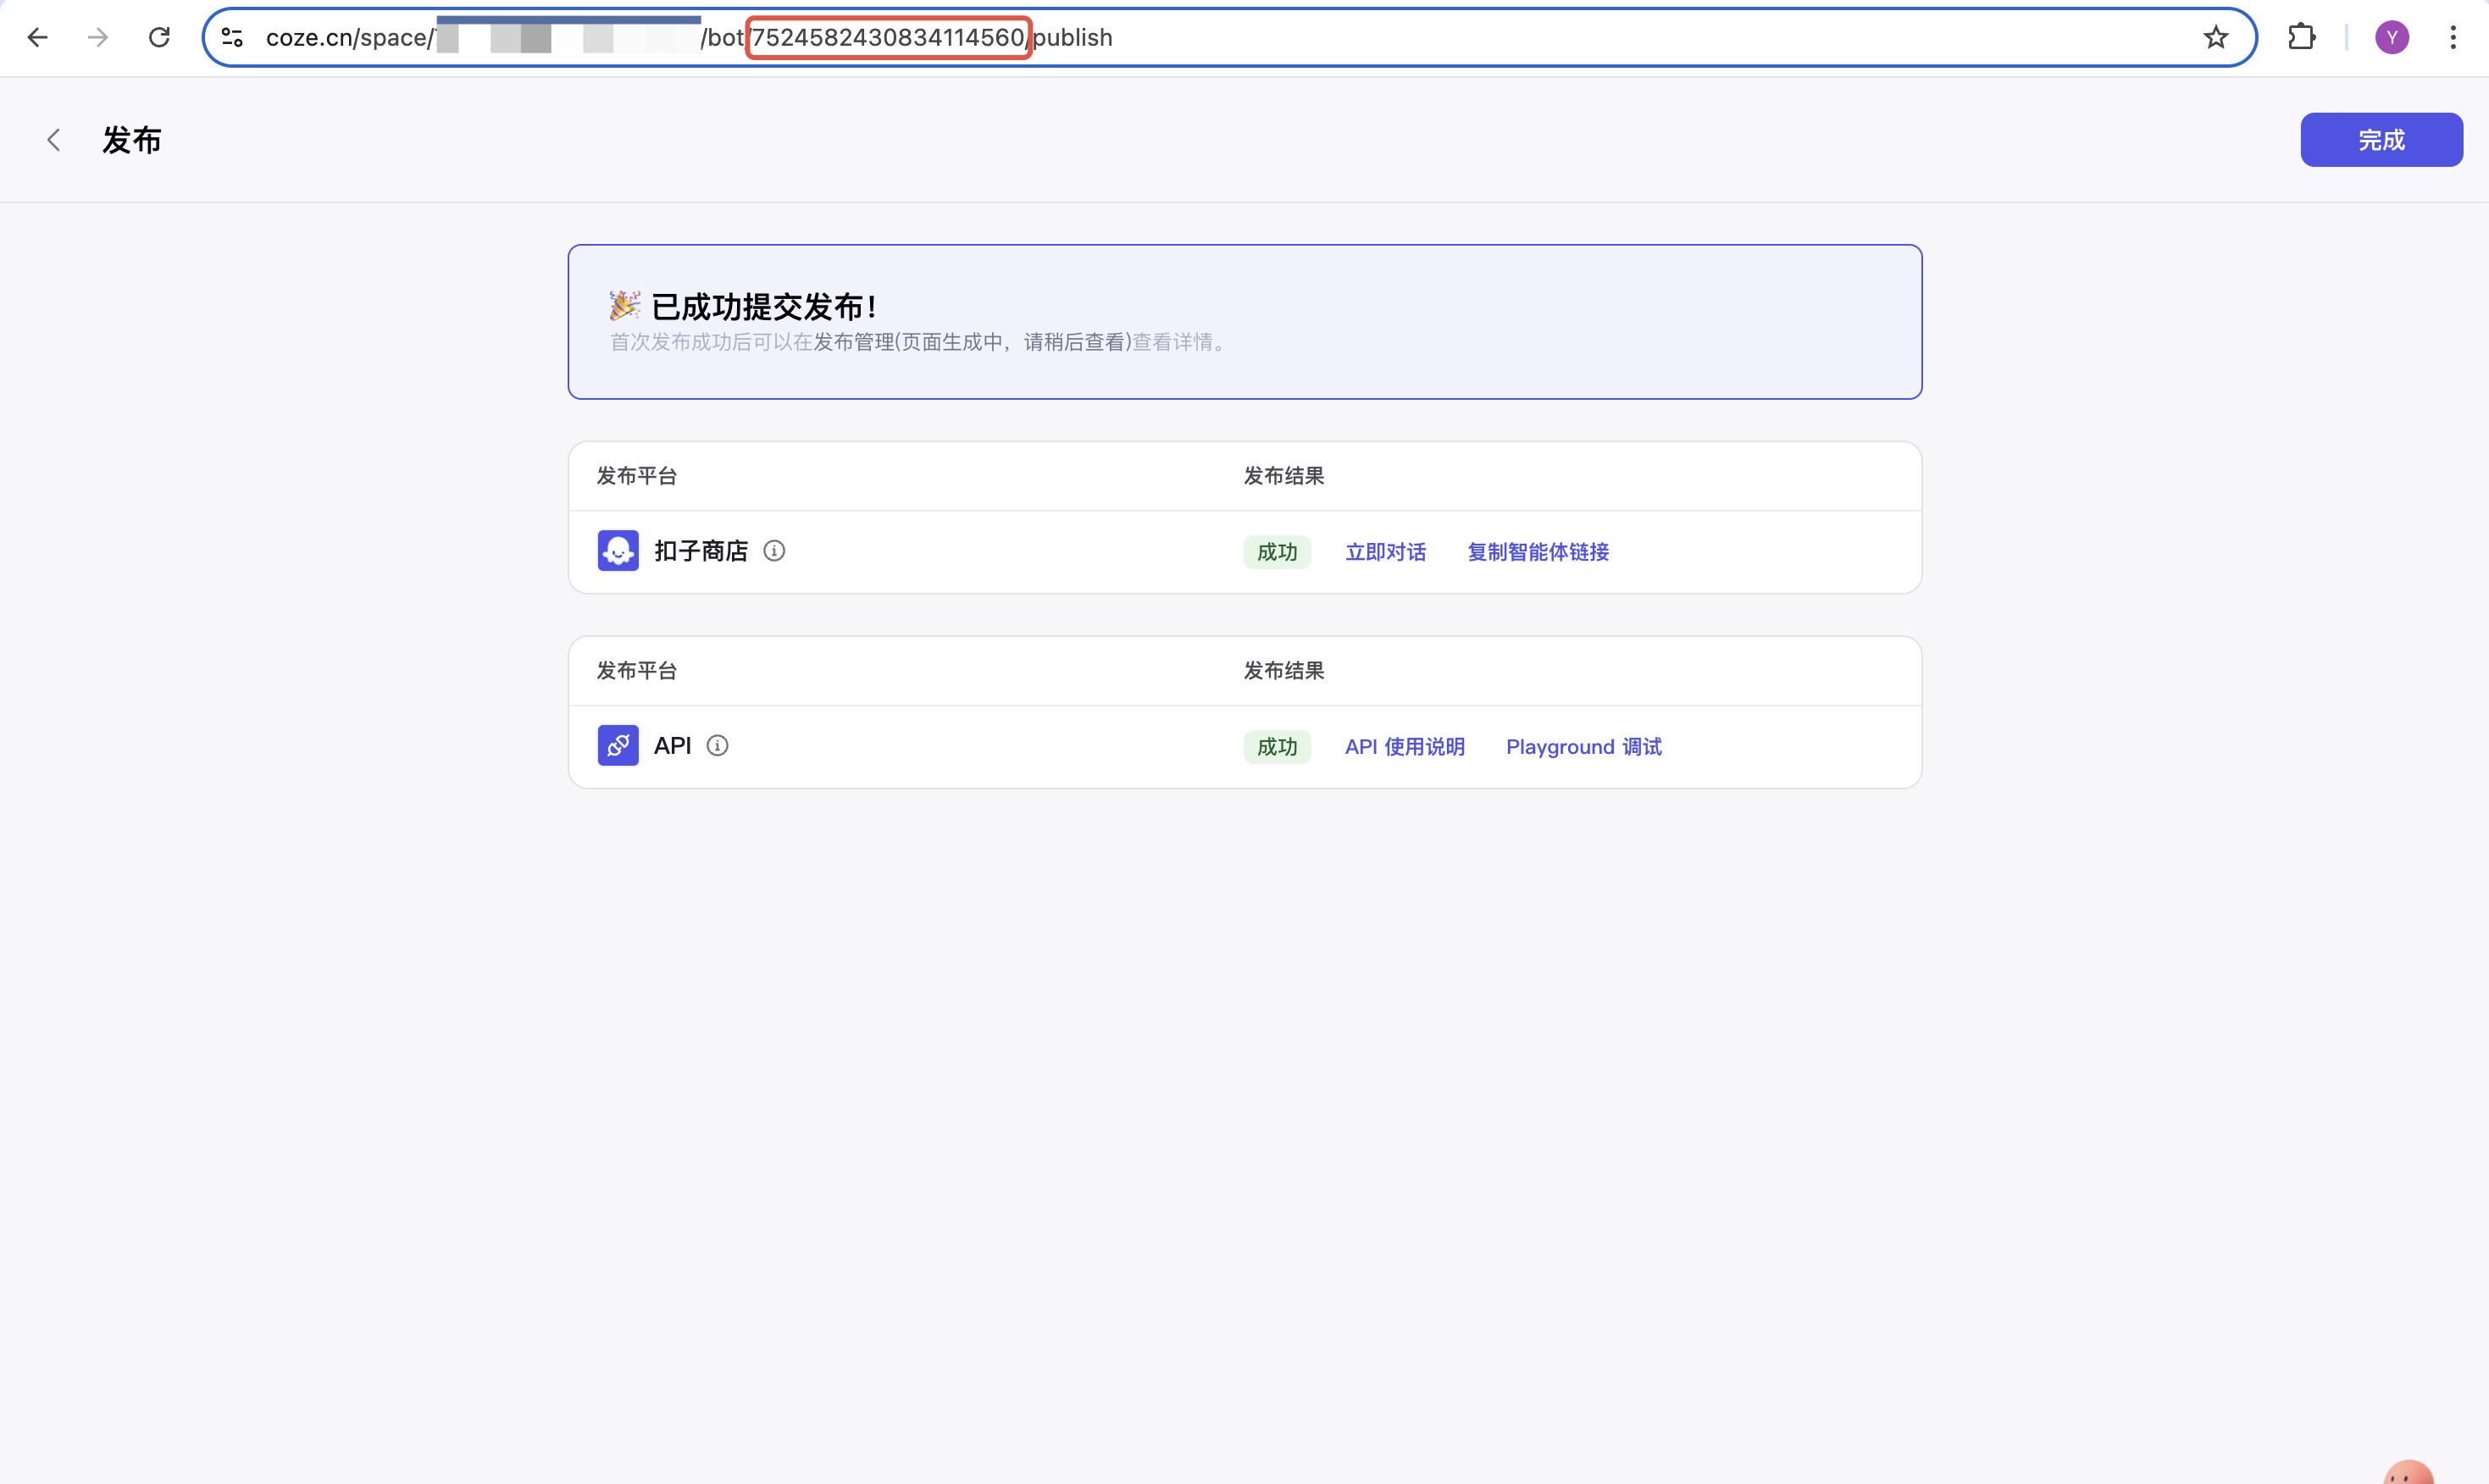Screen dimensions: 2489x1484
Task: Bookmark this page with star icon
Action: click(2215, 38)
